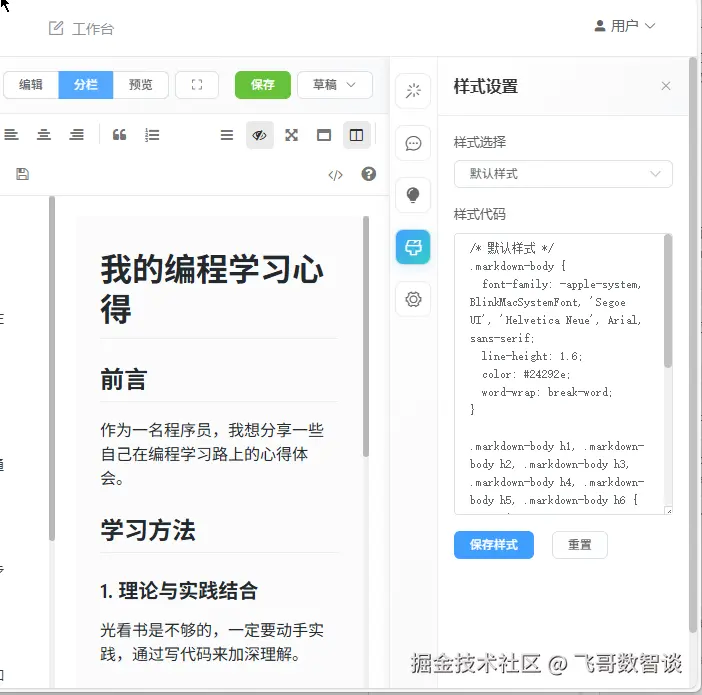
Task: Open the 用户 account dropdown
Action: 625,26
